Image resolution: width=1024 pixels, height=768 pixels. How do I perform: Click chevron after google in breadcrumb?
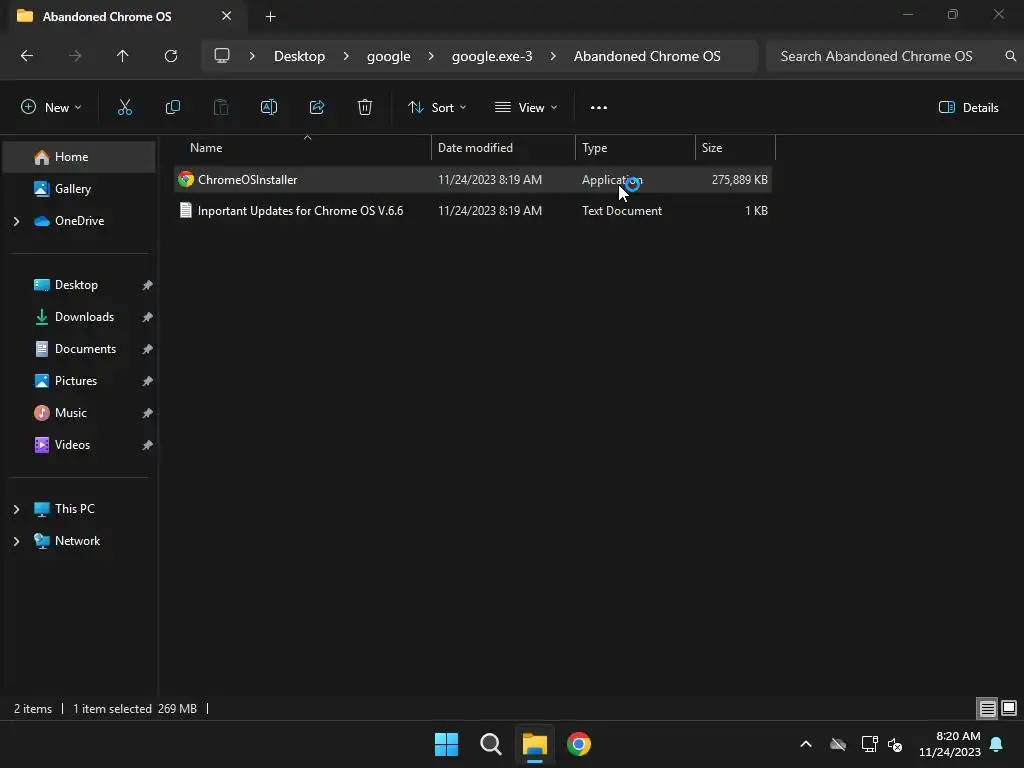coord(431,56)
